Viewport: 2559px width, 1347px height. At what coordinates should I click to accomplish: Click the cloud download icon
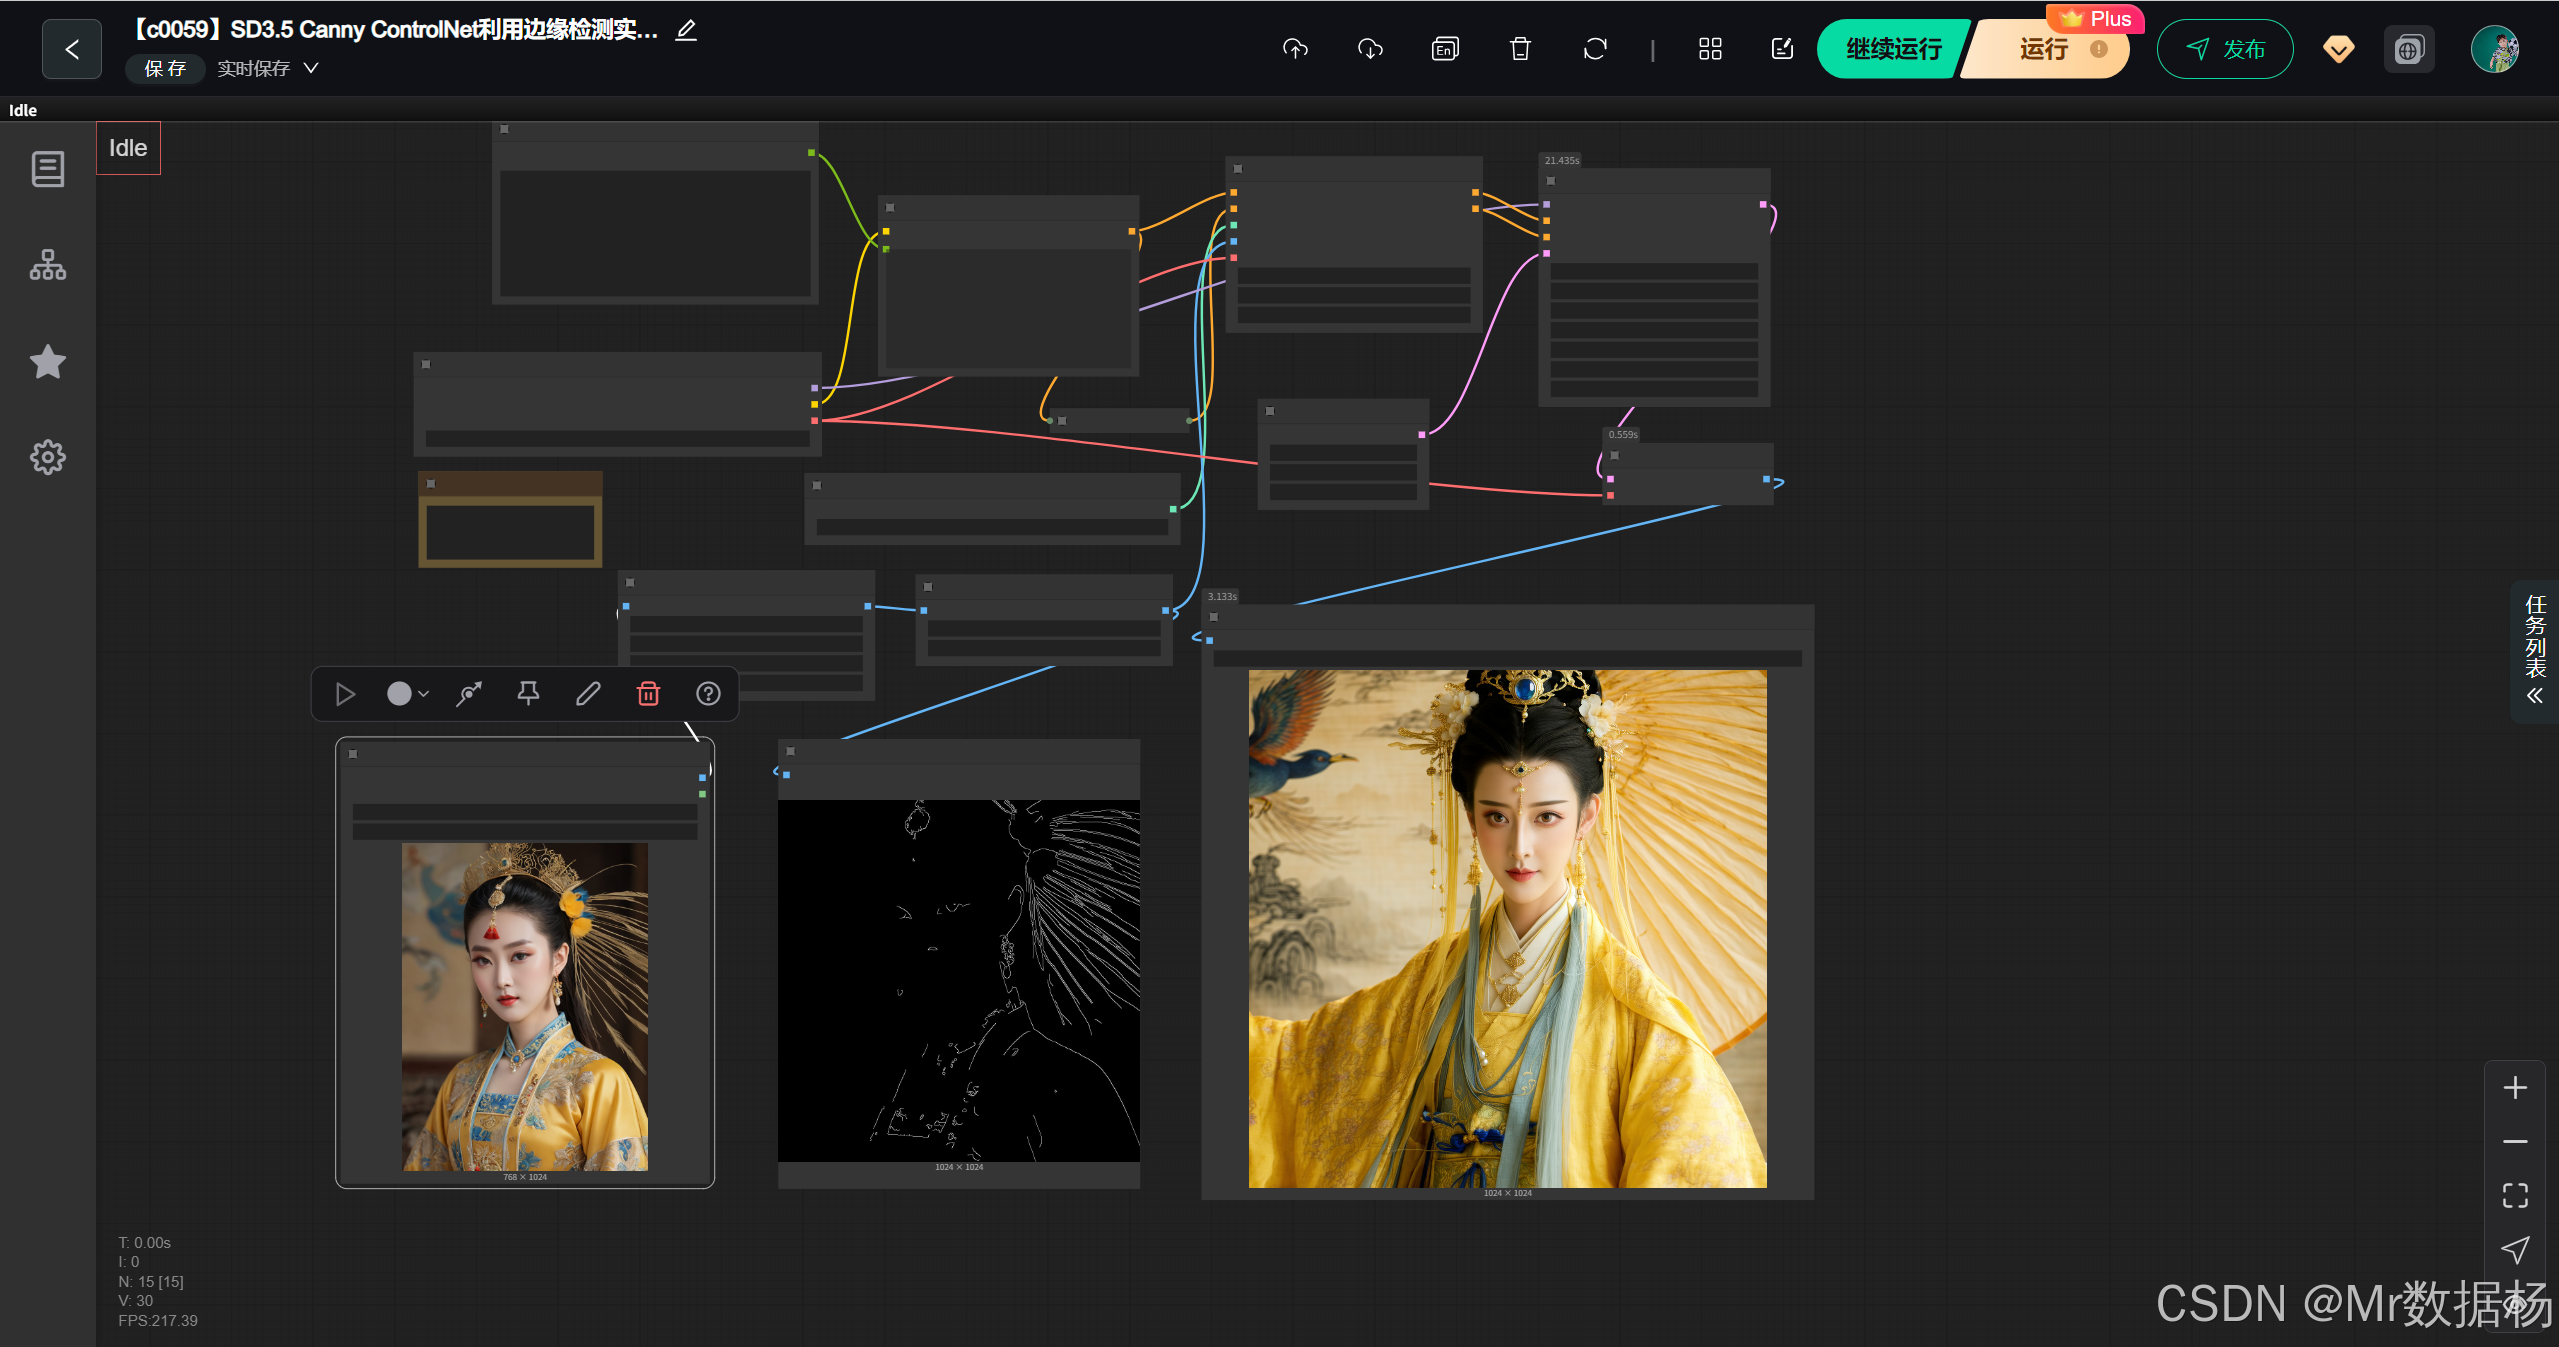pyautogui.click(x=1370, y=49)
